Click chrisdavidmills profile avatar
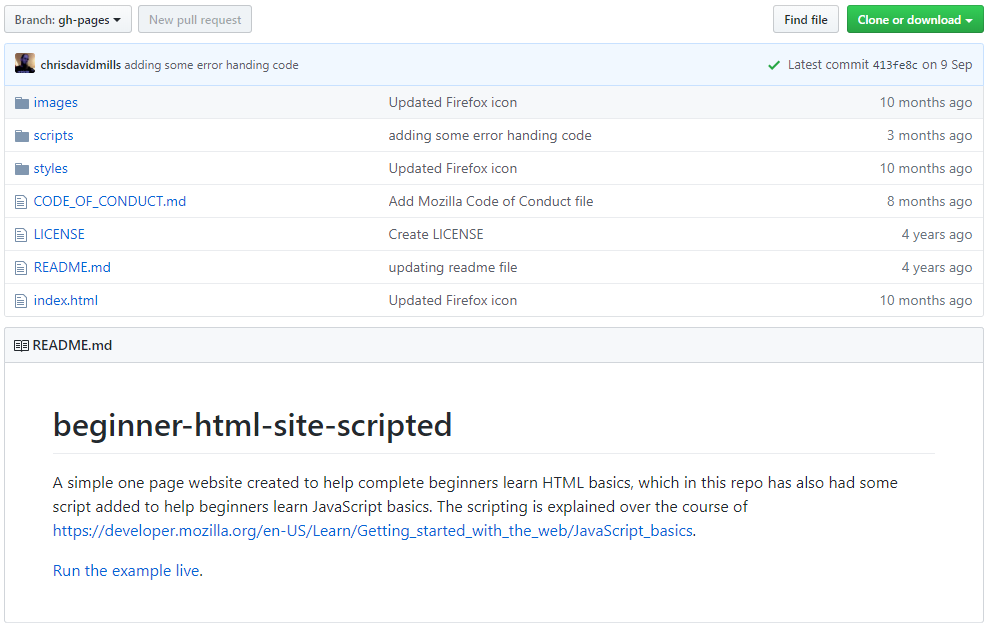989x629 pixels. (25, 63)
